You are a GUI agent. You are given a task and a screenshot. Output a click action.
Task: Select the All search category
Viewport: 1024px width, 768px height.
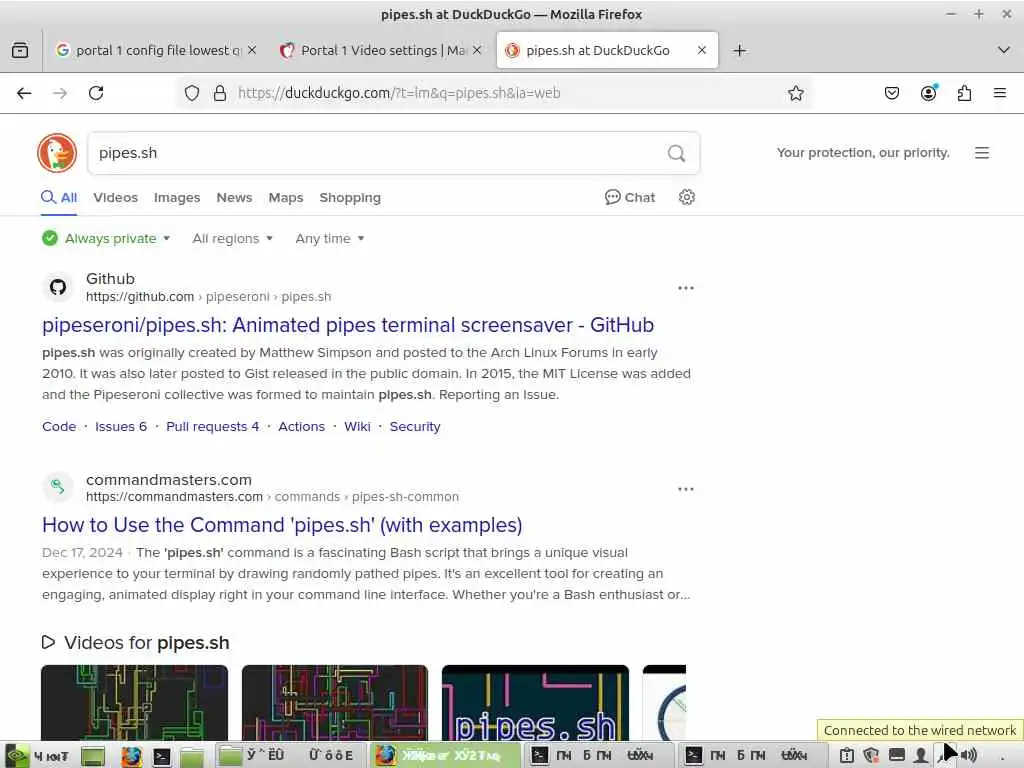click(59, 197)
